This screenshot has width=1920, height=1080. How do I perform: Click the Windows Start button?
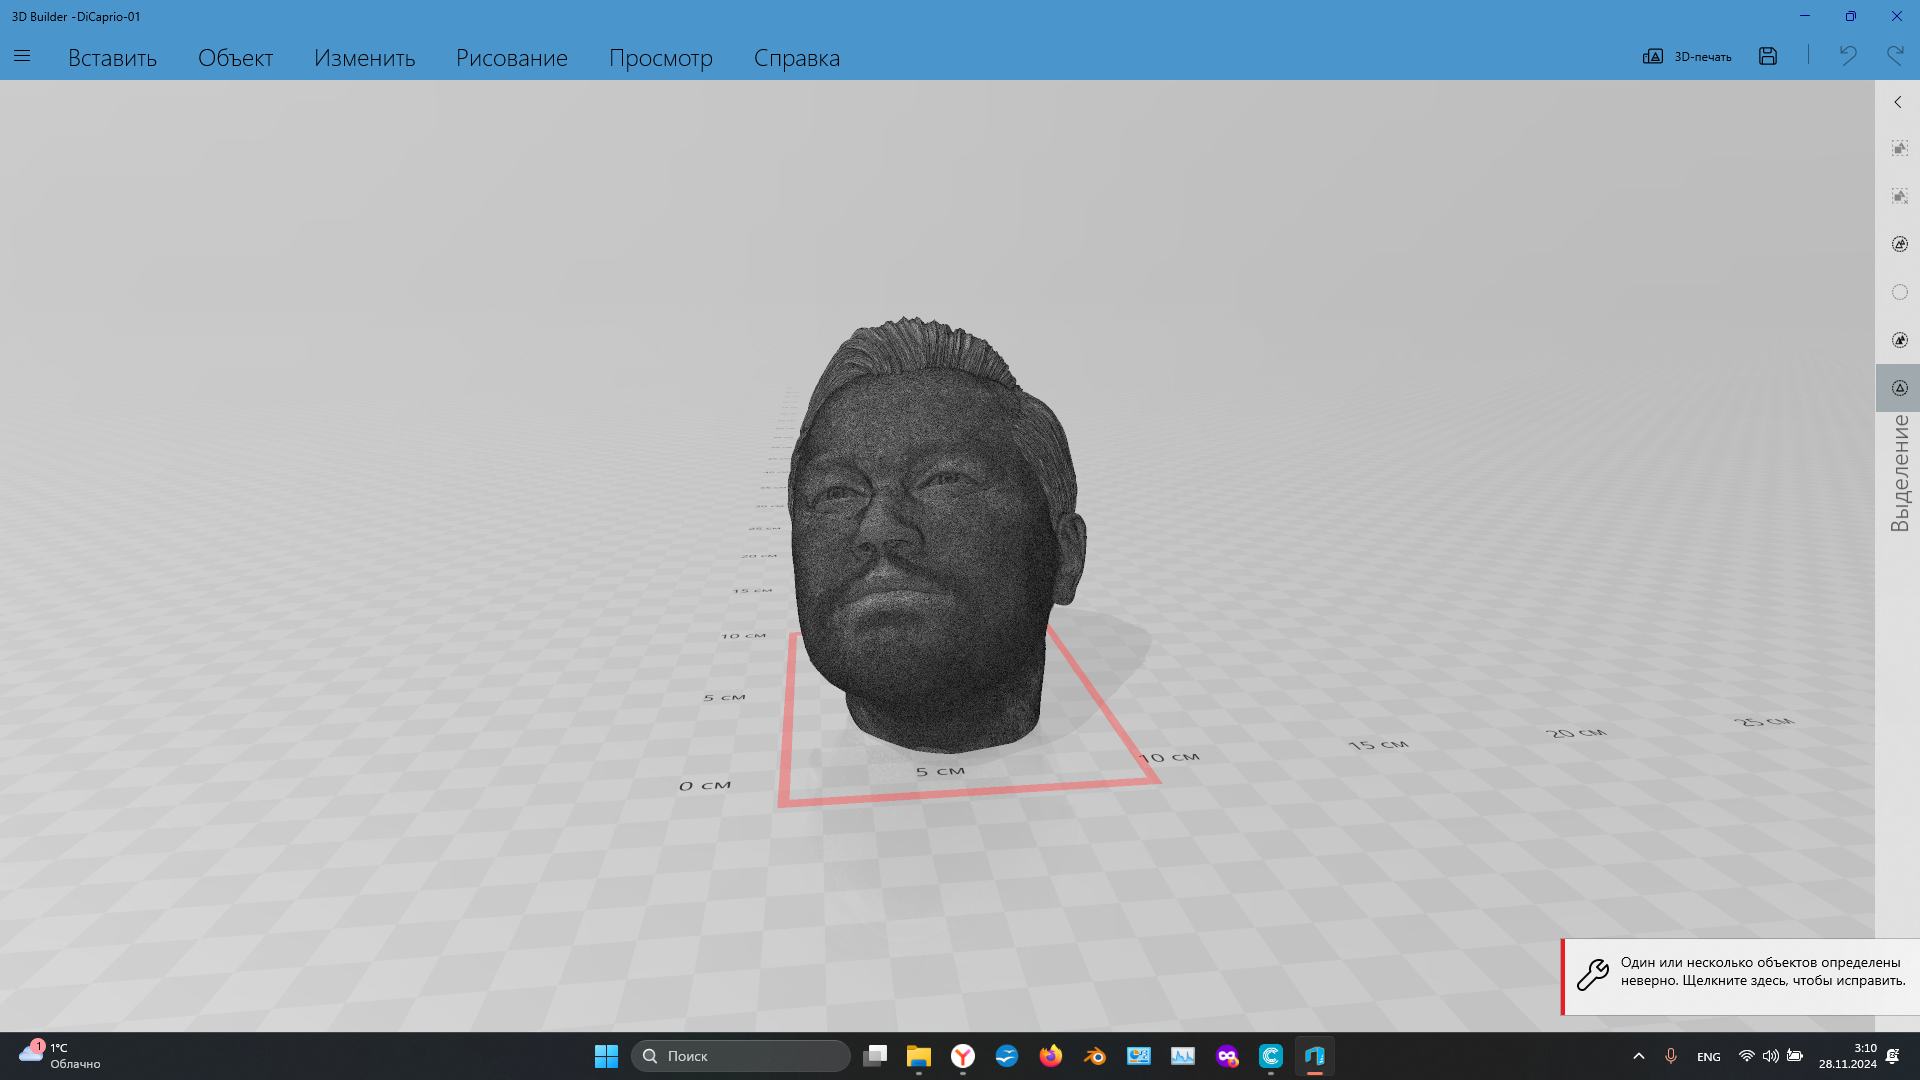[606, 1056]
